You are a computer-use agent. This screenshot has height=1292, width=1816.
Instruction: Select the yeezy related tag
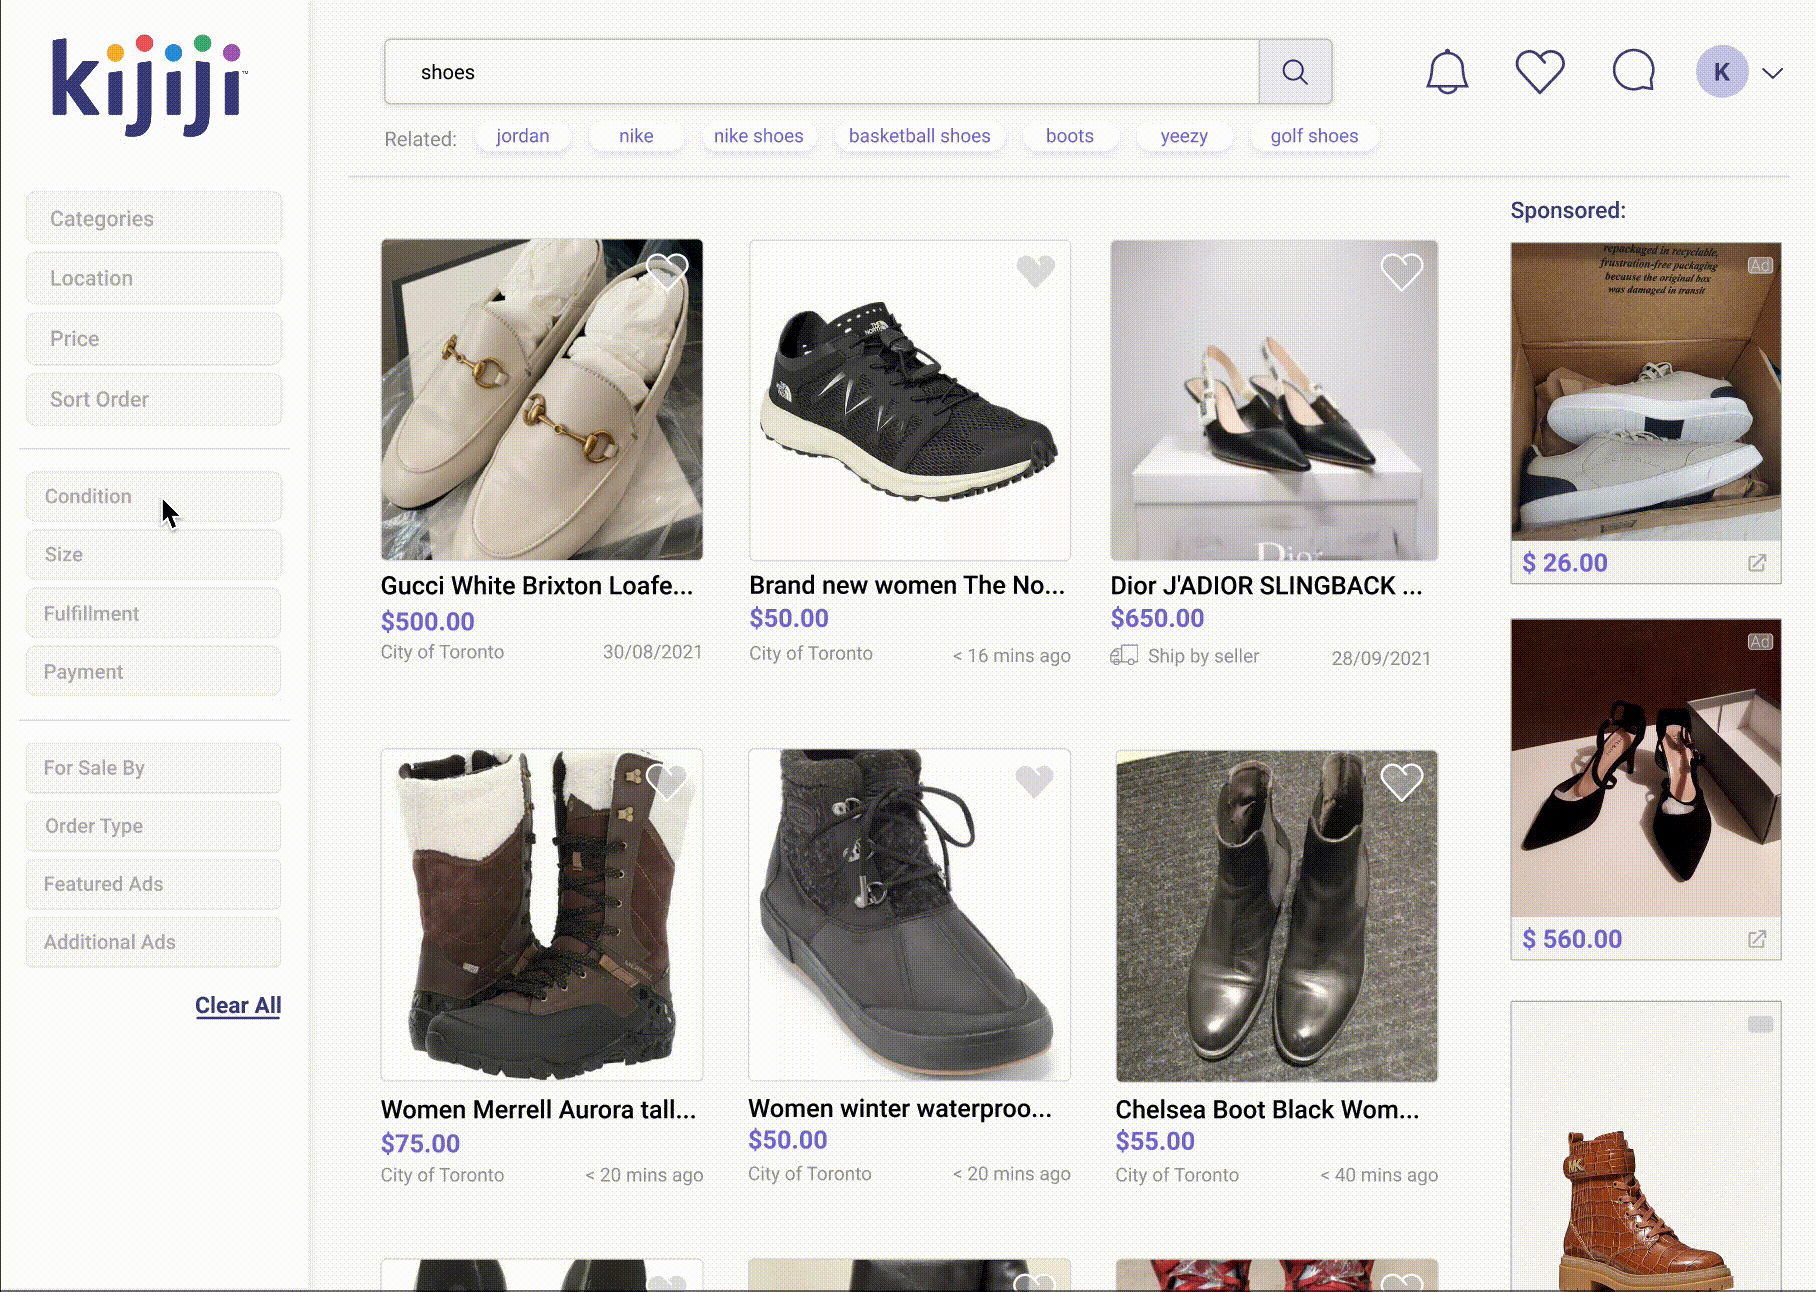1184,136
